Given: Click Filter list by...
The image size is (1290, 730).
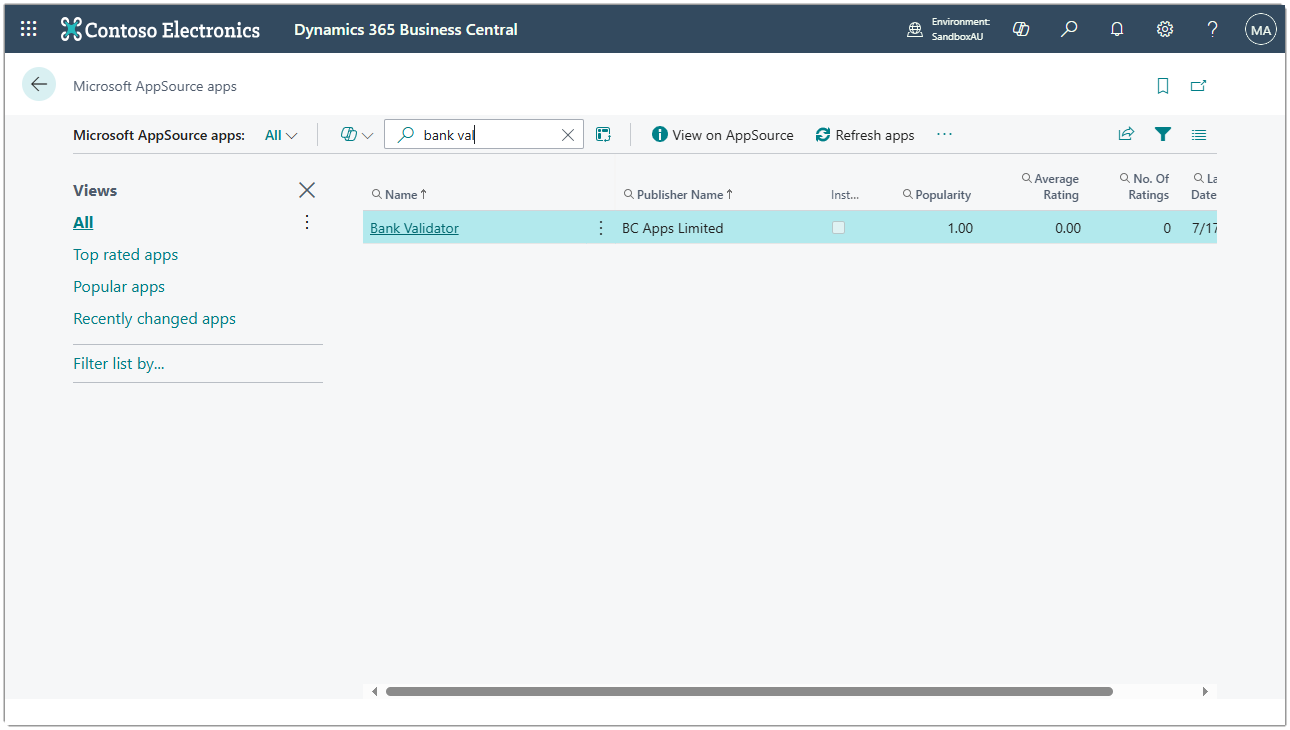Looking at the screenshot, I should click(x=119, y=364).
